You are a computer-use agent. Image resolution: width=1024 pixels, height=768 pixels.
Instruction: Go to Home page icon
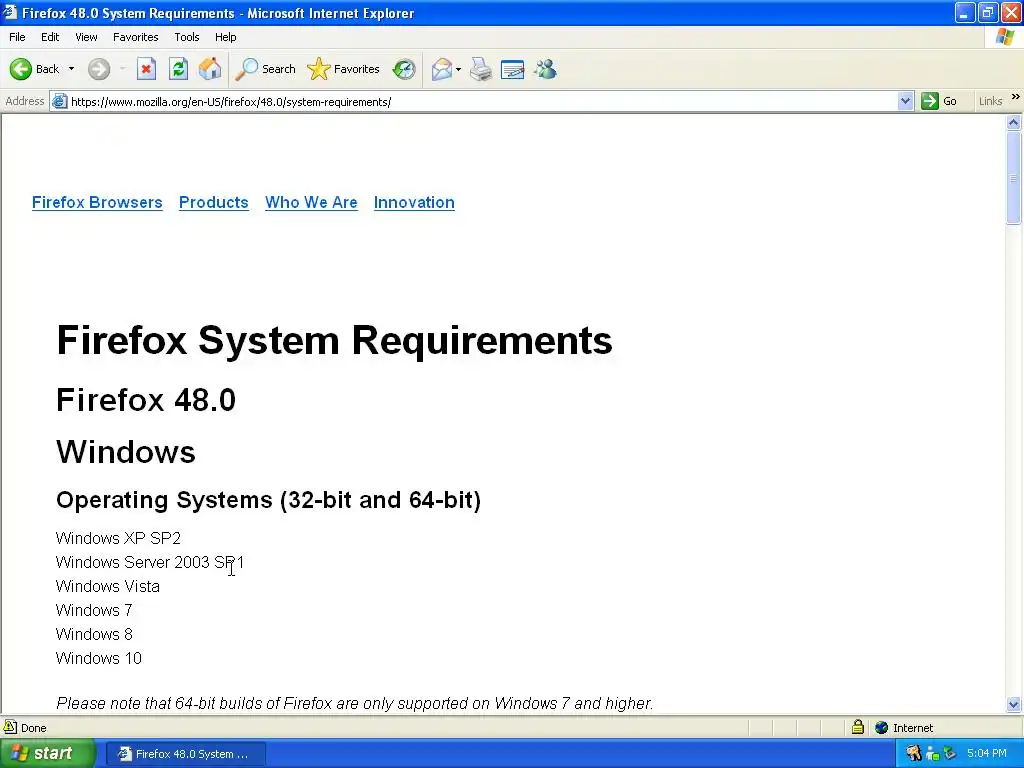tap(210, 69)
